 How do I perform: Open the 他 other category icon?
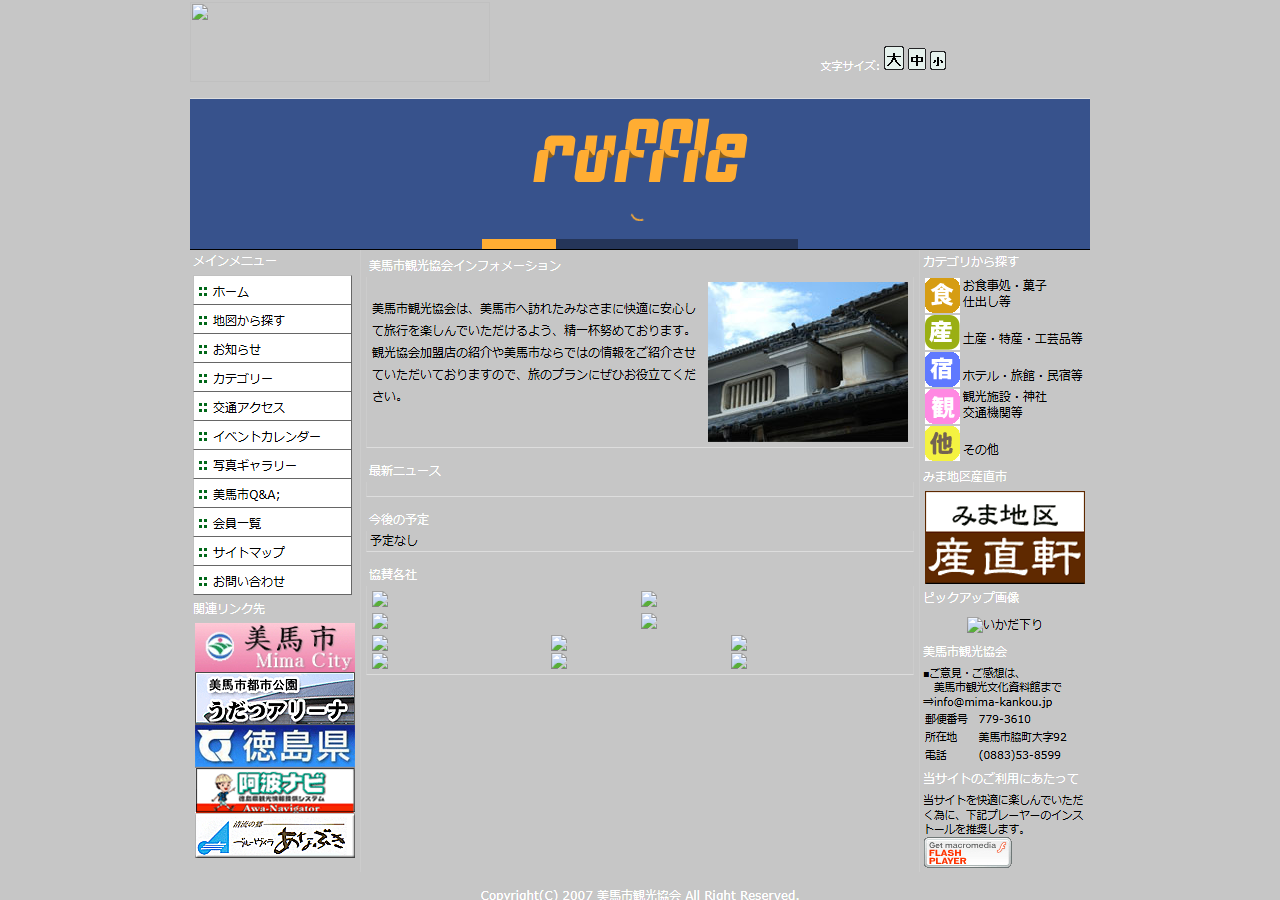(x=942, y=444)
